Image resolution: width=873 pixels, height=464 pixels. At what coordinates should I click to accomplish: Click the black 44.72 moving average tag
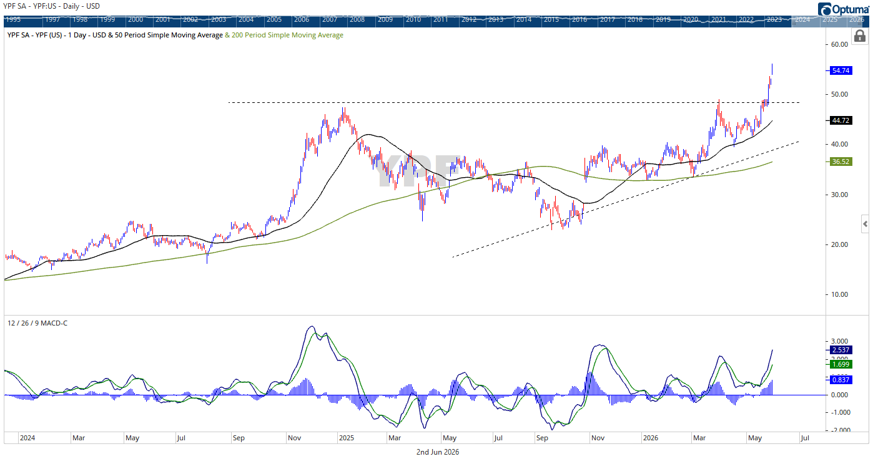(840, 120)
